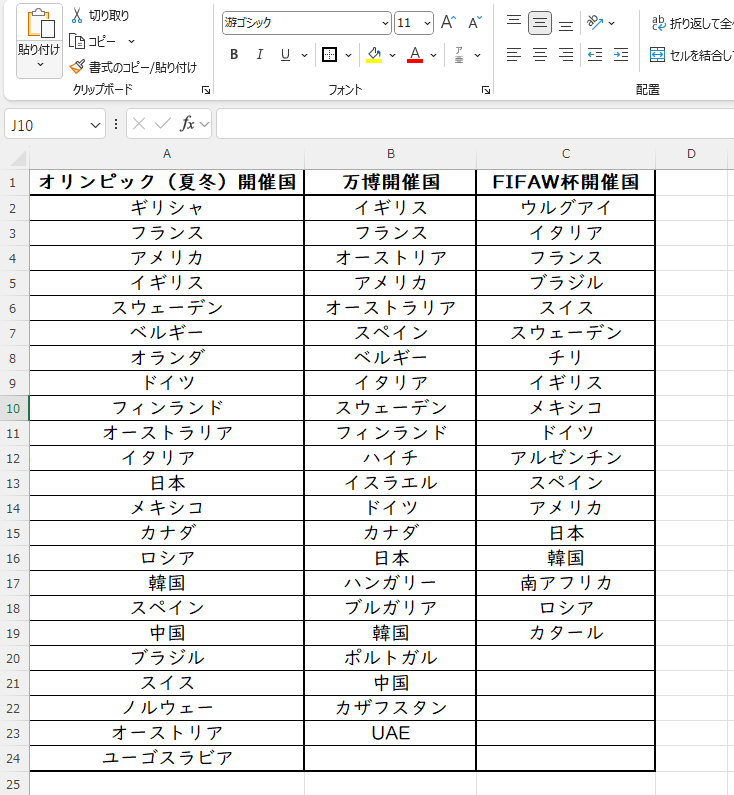Toggle Underline formatting
Viewport: 734px width, 795px height.
[285, 54]
